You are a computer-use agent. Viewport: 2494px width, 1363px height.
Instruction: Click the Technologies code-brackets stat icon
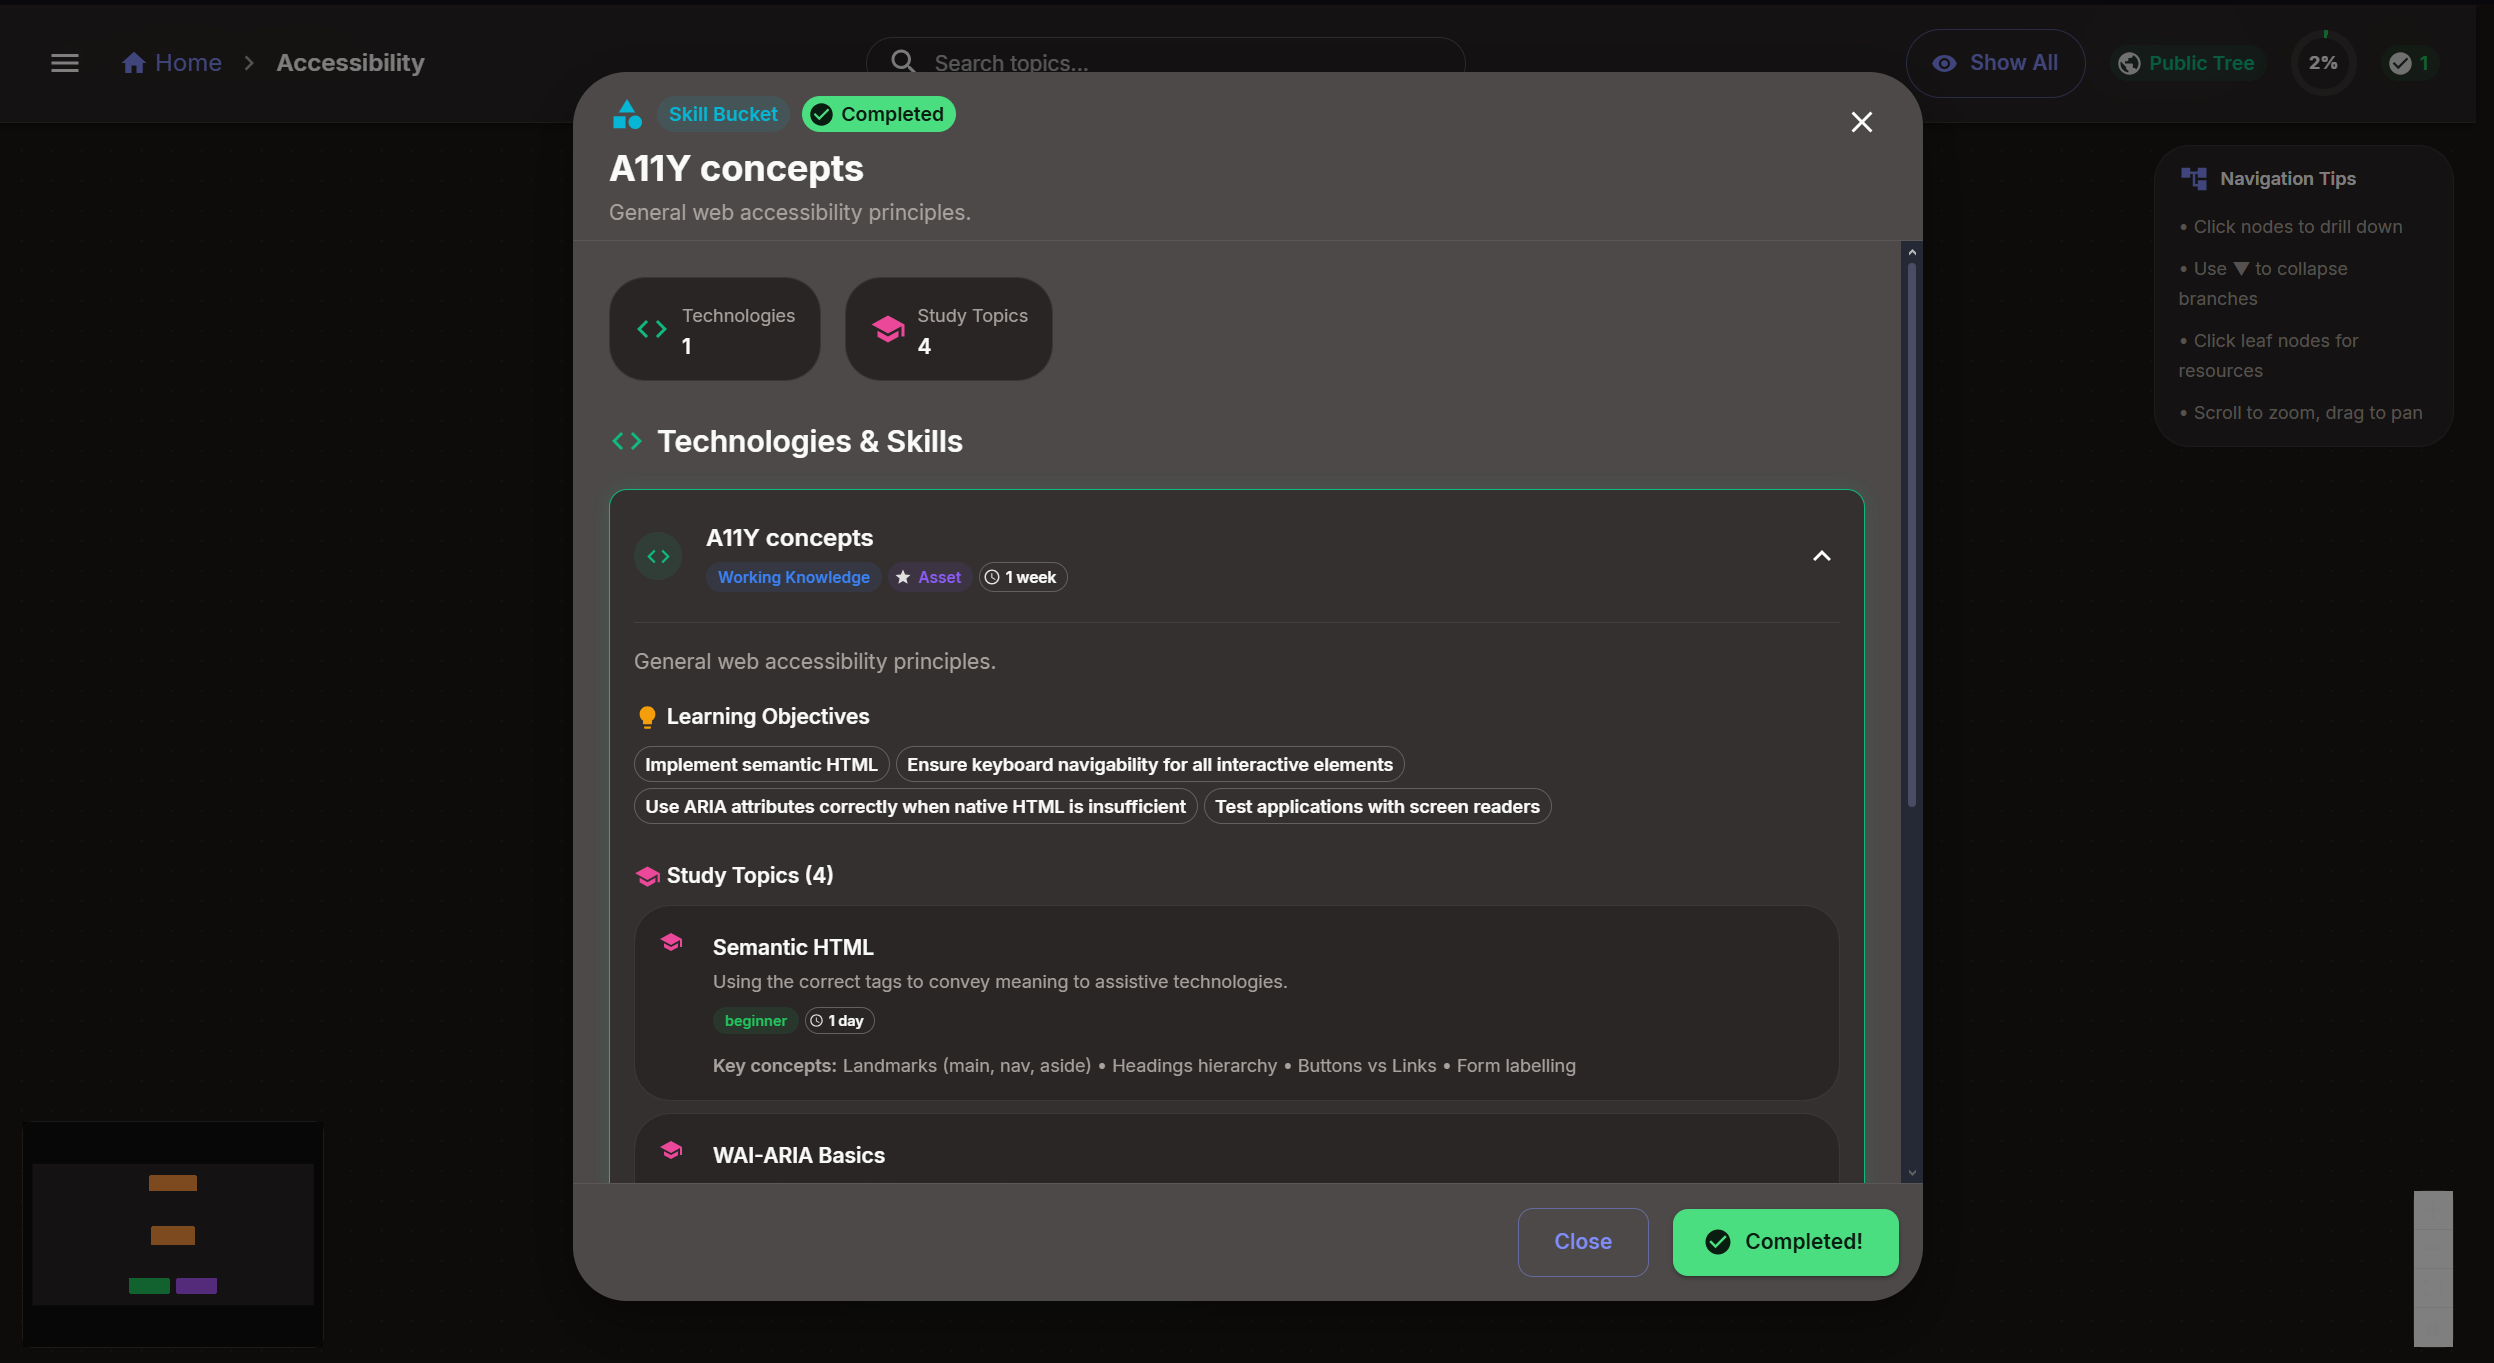pyautogui.click(x=652, y=329)
